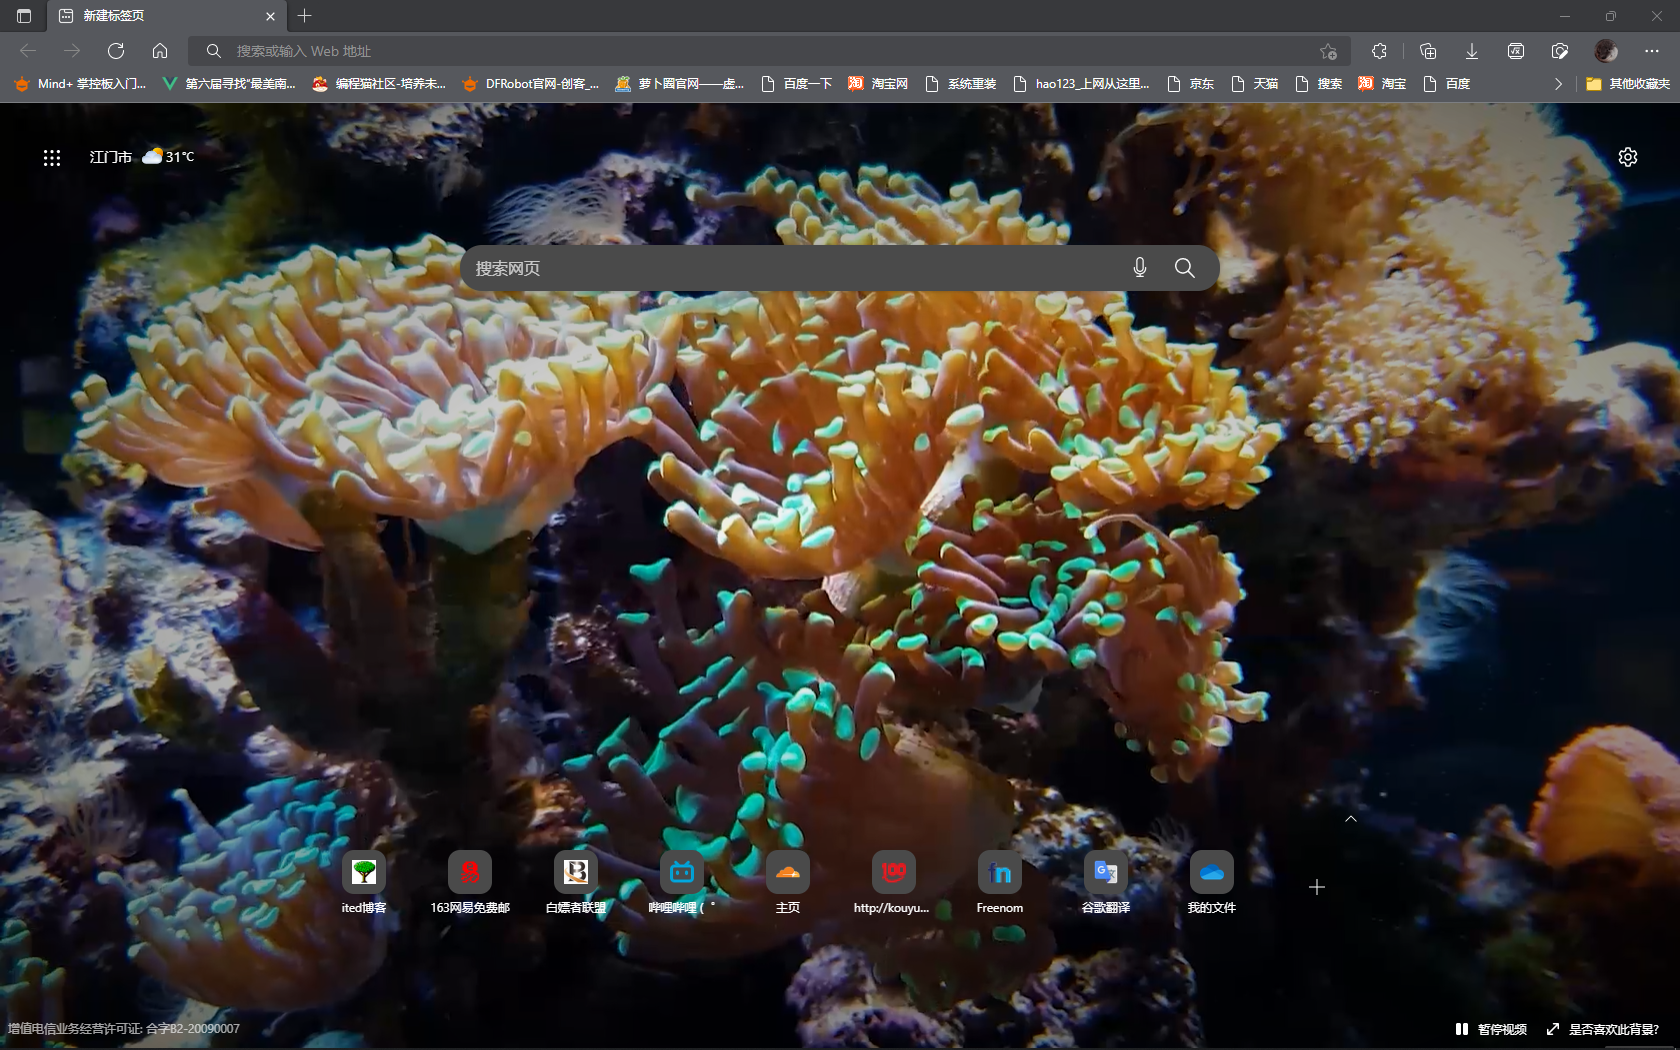1680x1050 pixels.
Task: Click the microphone voice search icon
Action: coord(1139,268)
